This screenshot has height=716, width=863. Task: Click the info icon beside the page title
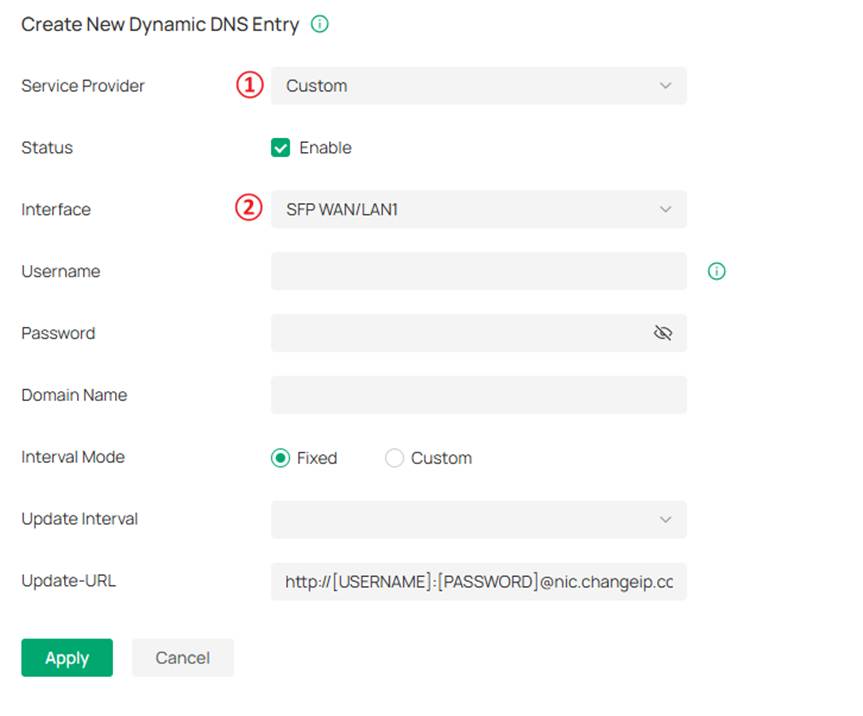pos(319,24)
